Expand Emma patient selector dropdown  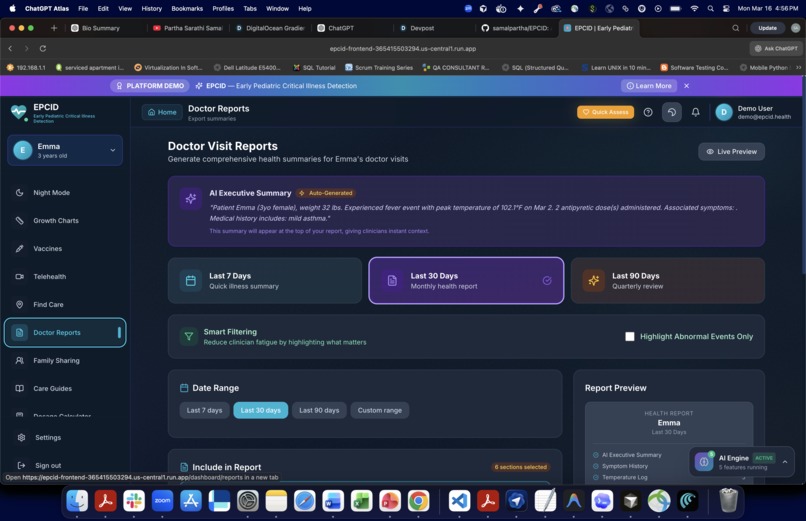(x=65, y=151)
